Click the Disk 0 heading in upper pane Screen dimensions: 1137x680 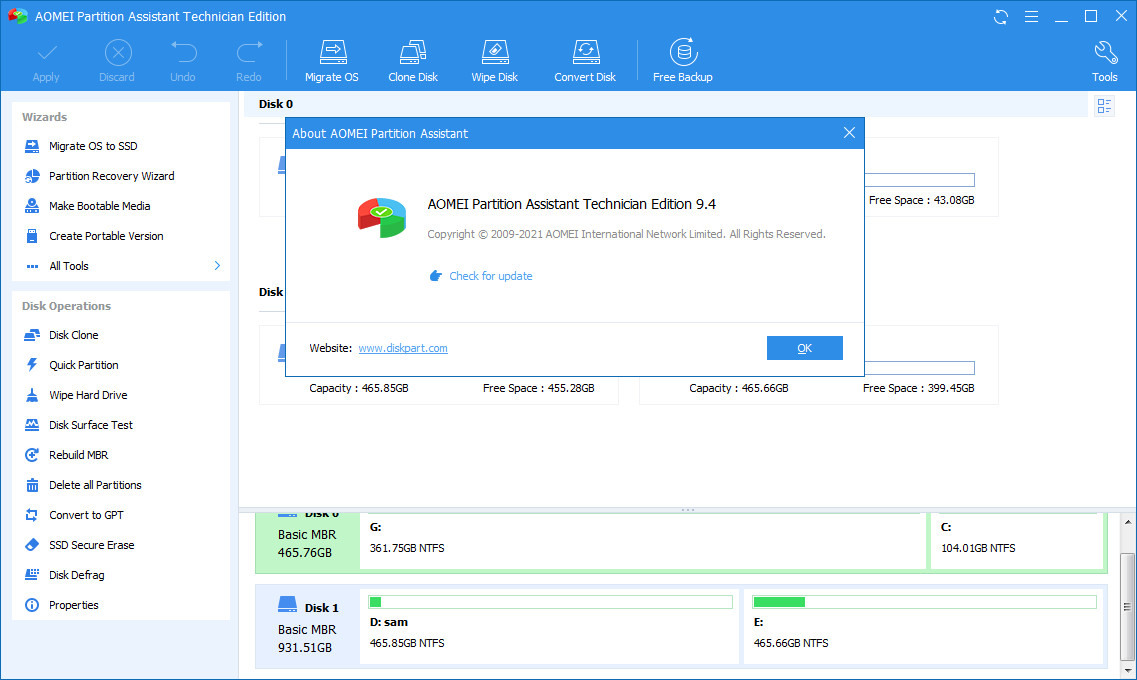click(x=276, y=104)
